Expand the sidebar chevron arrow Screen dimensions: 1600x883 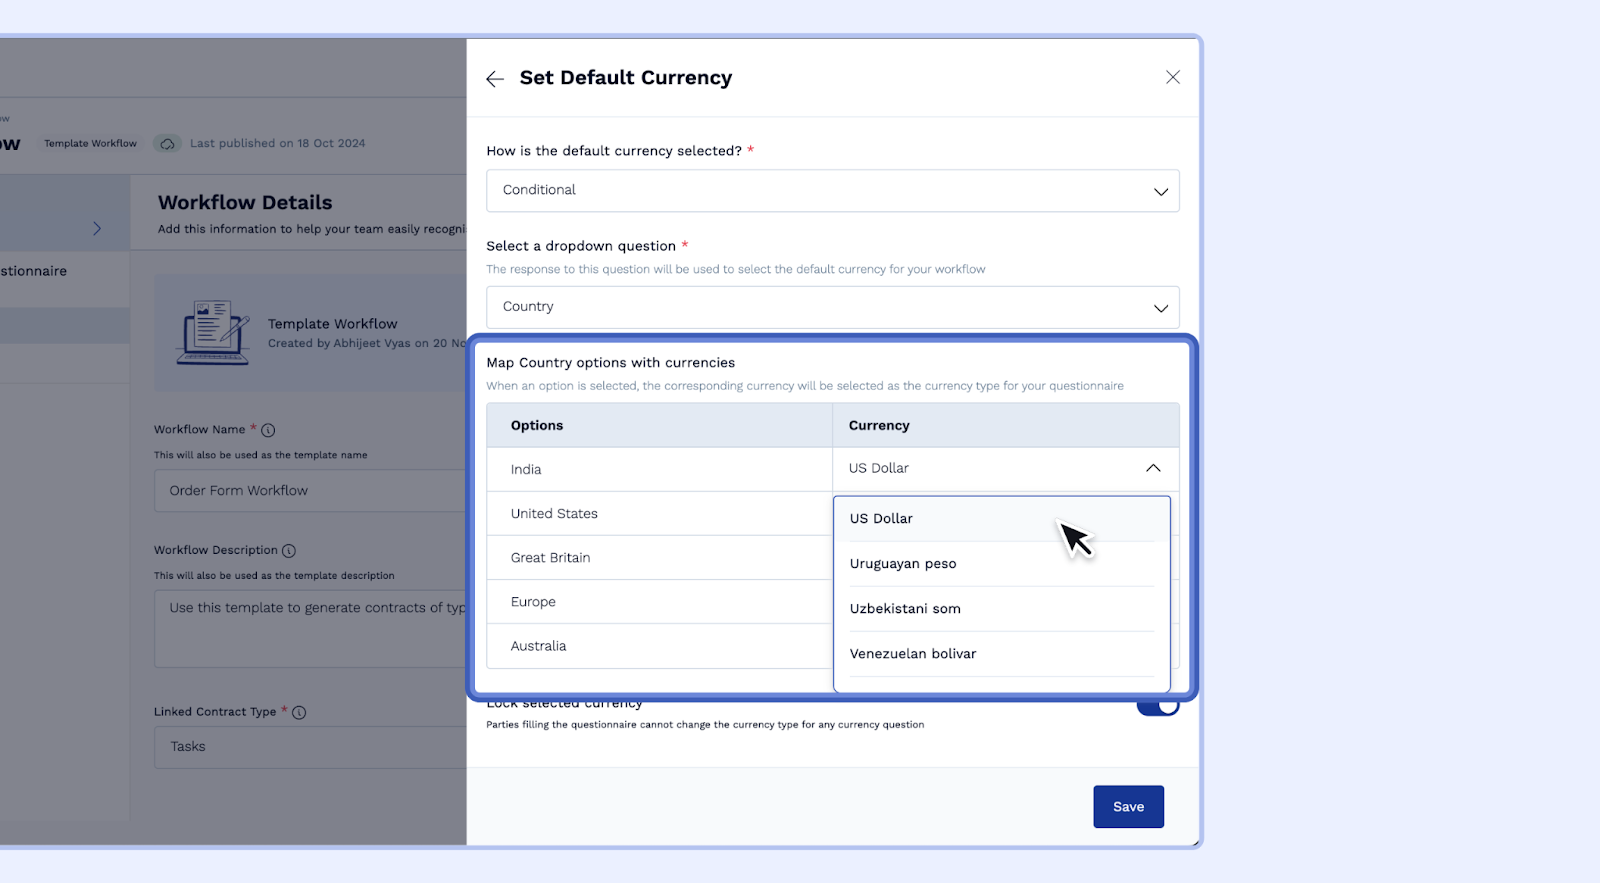97,229
